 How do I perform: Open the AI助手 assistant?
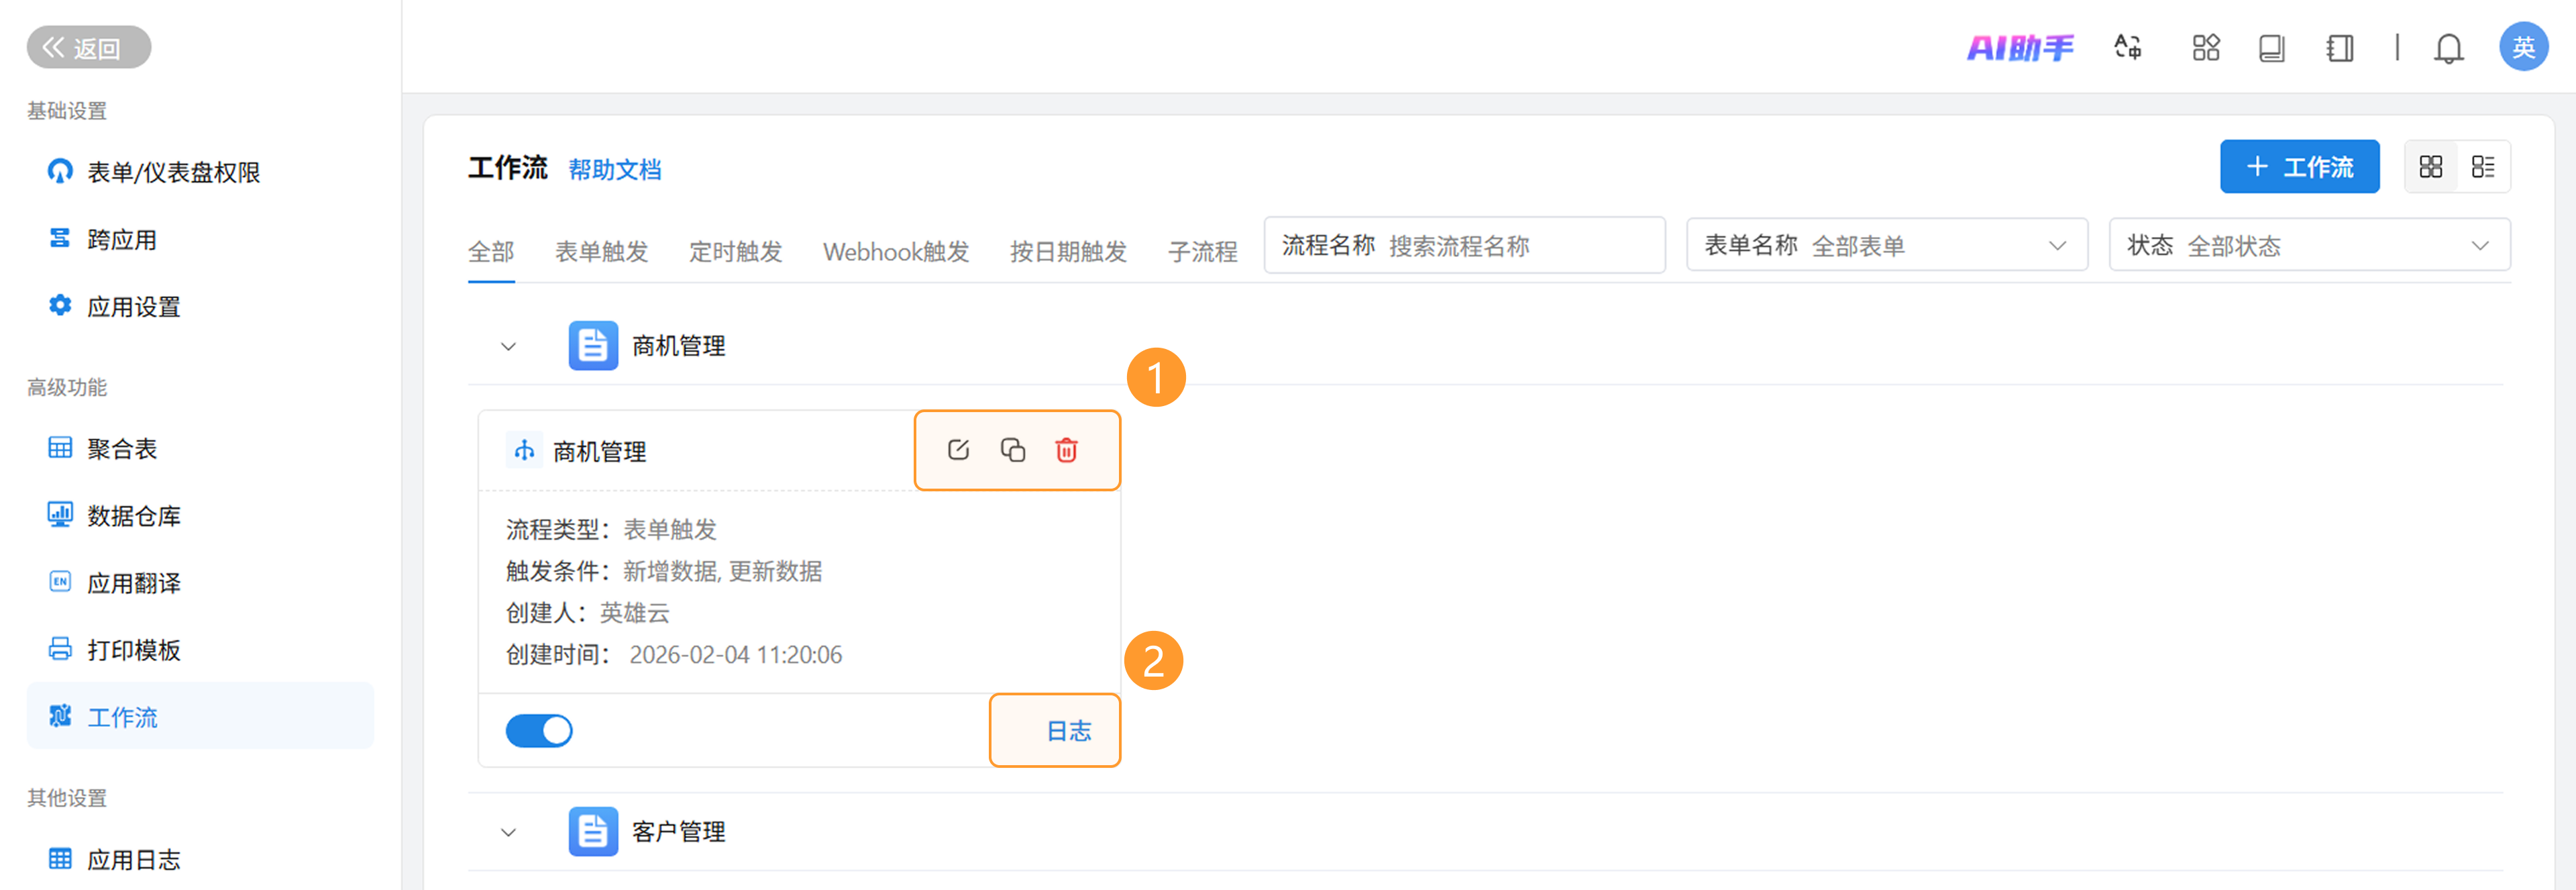pos(2020,47)
